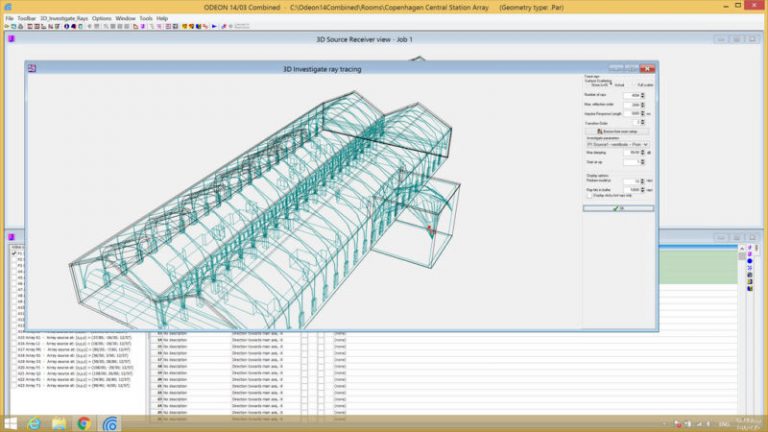This screenshot has height=432, width=768.
Task: Click the Windows Start button
Action: pos(10,423)
